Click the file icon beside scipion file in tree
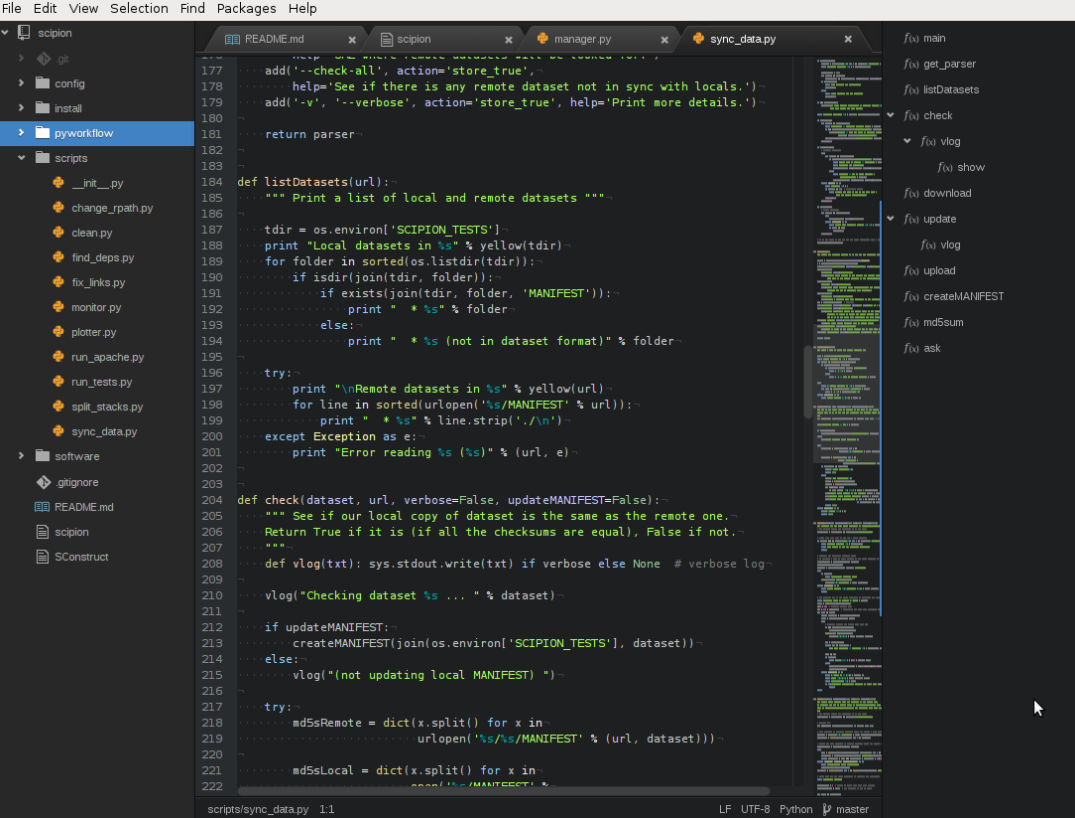 pos(42,531)
